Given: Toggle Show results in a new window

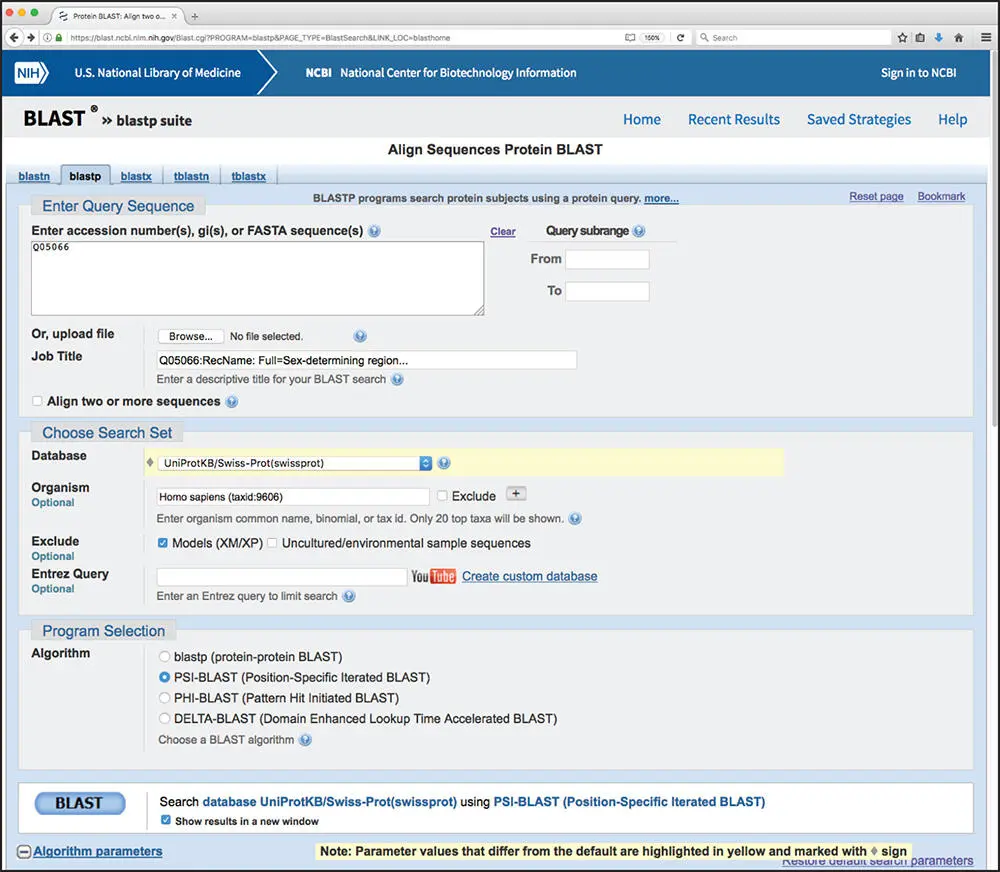Looking at the screenshot, I should pyautogui.click(x=166, y=820).
